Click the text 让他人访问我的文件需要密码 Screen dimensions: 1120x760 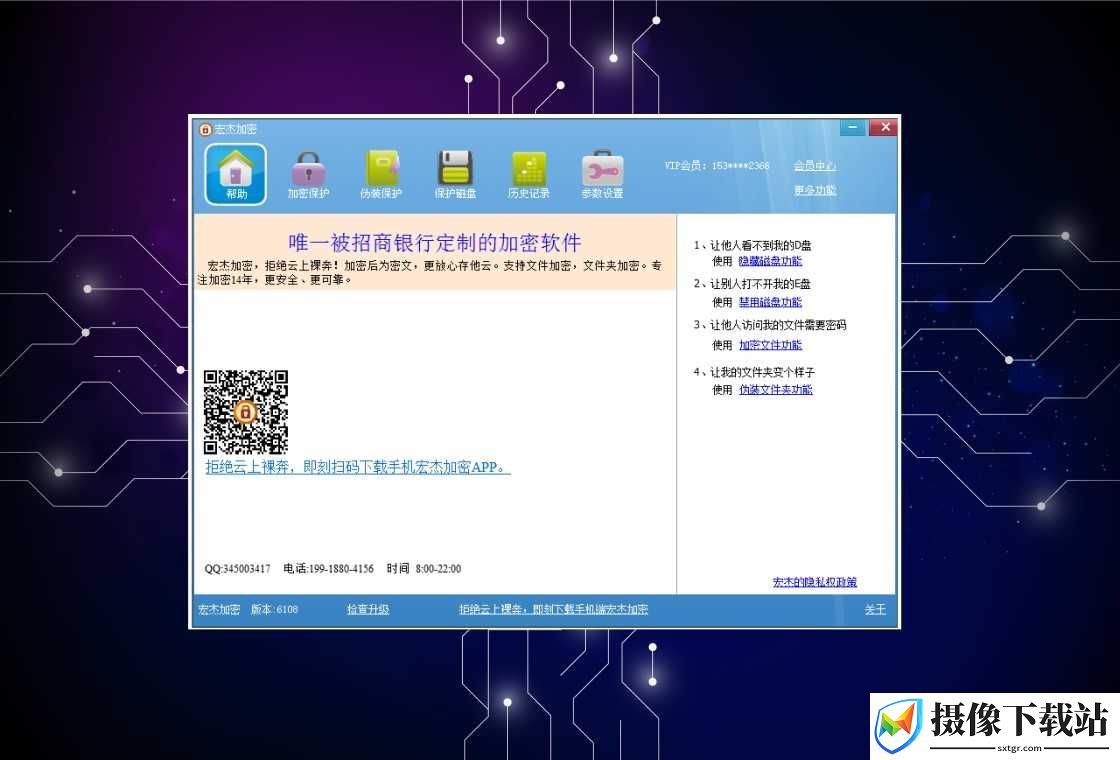click(778, 325)
